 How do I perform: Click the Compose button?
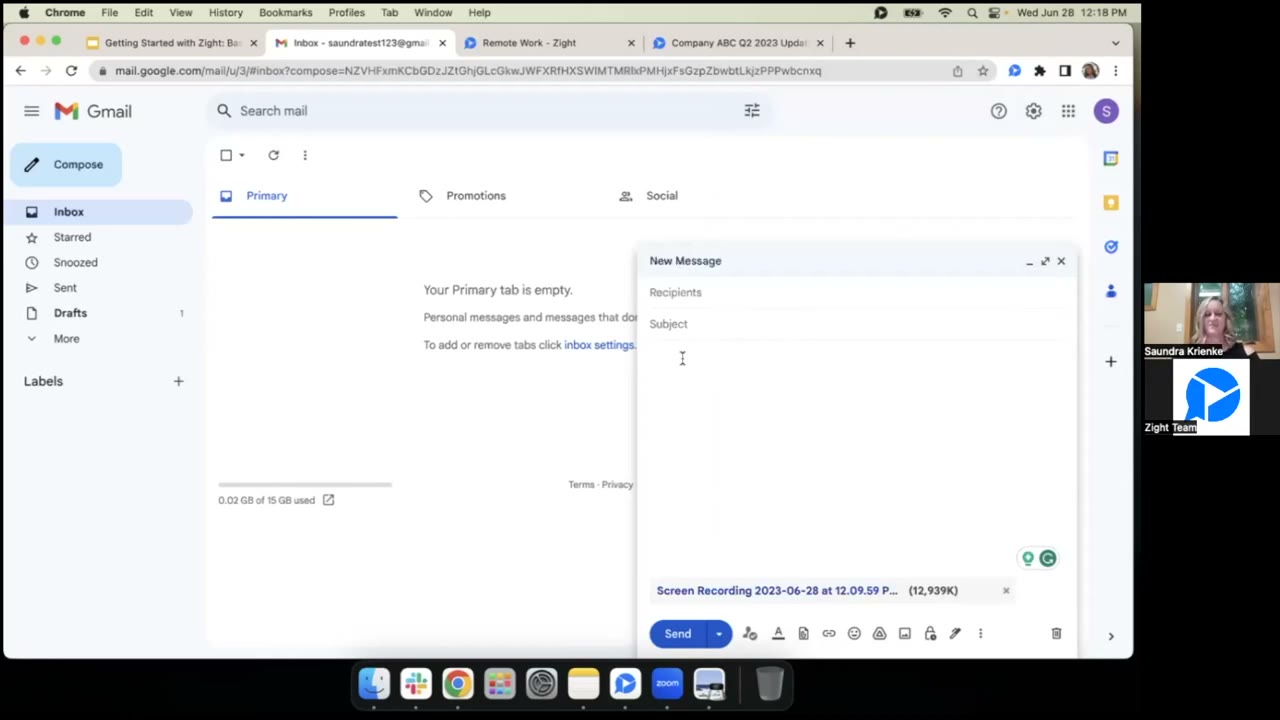point(66,165)
